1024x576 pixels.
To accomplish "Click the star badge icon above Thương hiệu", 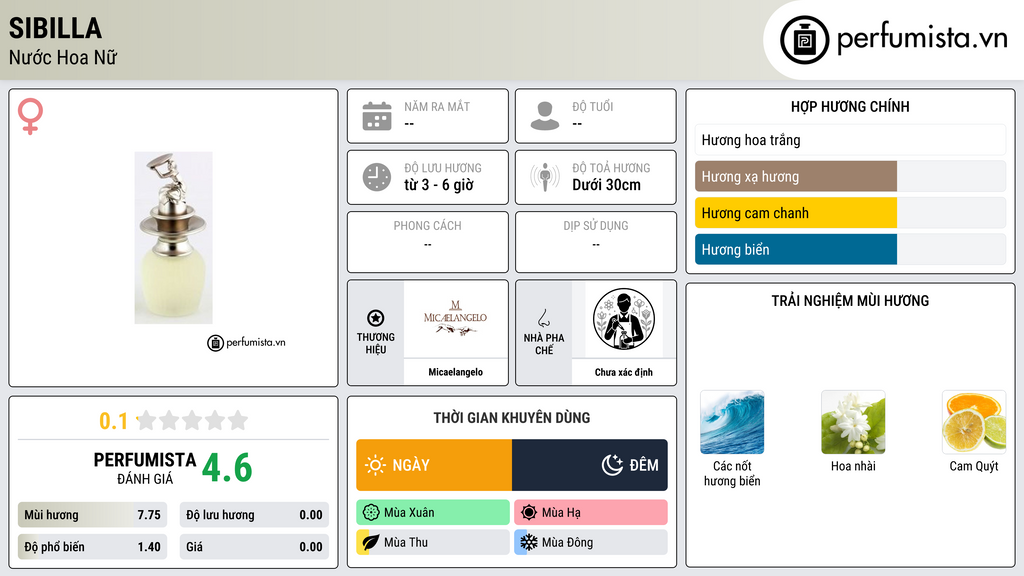I will coord(376,318).
